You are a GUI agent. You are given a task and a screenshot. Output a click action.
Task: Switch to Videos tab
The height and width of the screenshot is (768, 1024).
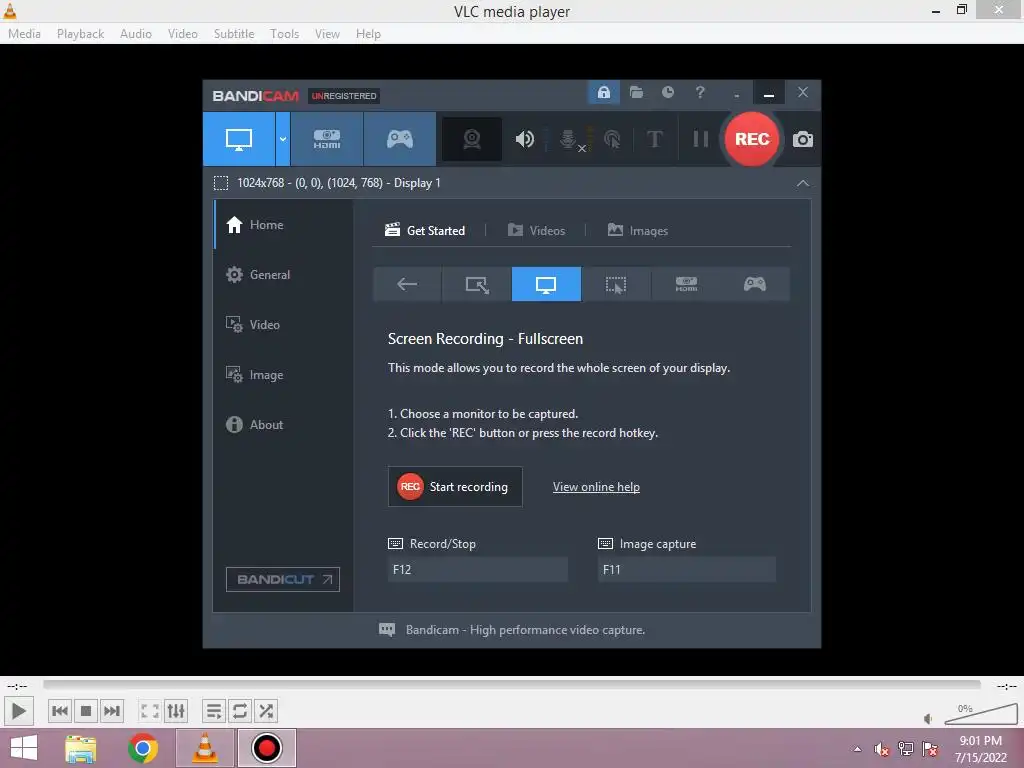tap(536, 231)
